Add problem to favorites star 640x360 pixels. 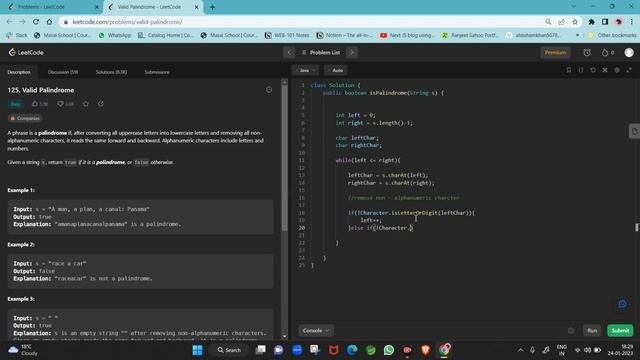click(x=86, y=104)
